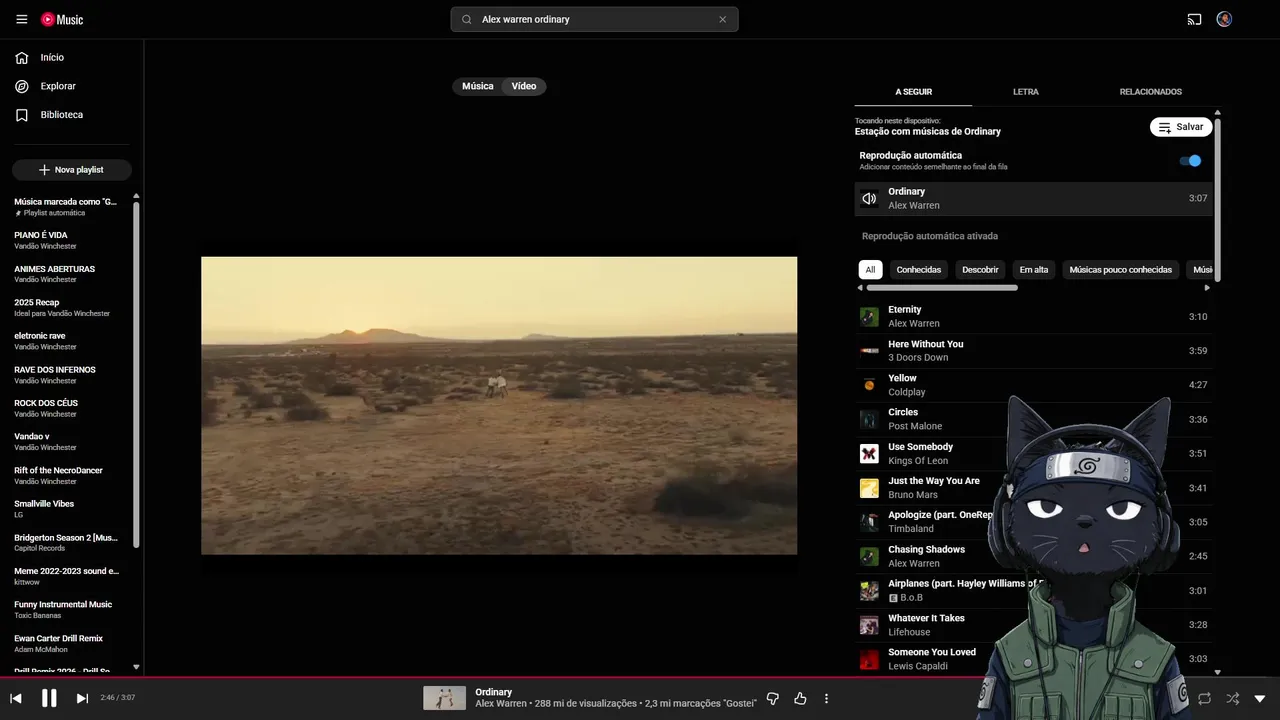Click the YouTube Music logo

tap(62, 19)
